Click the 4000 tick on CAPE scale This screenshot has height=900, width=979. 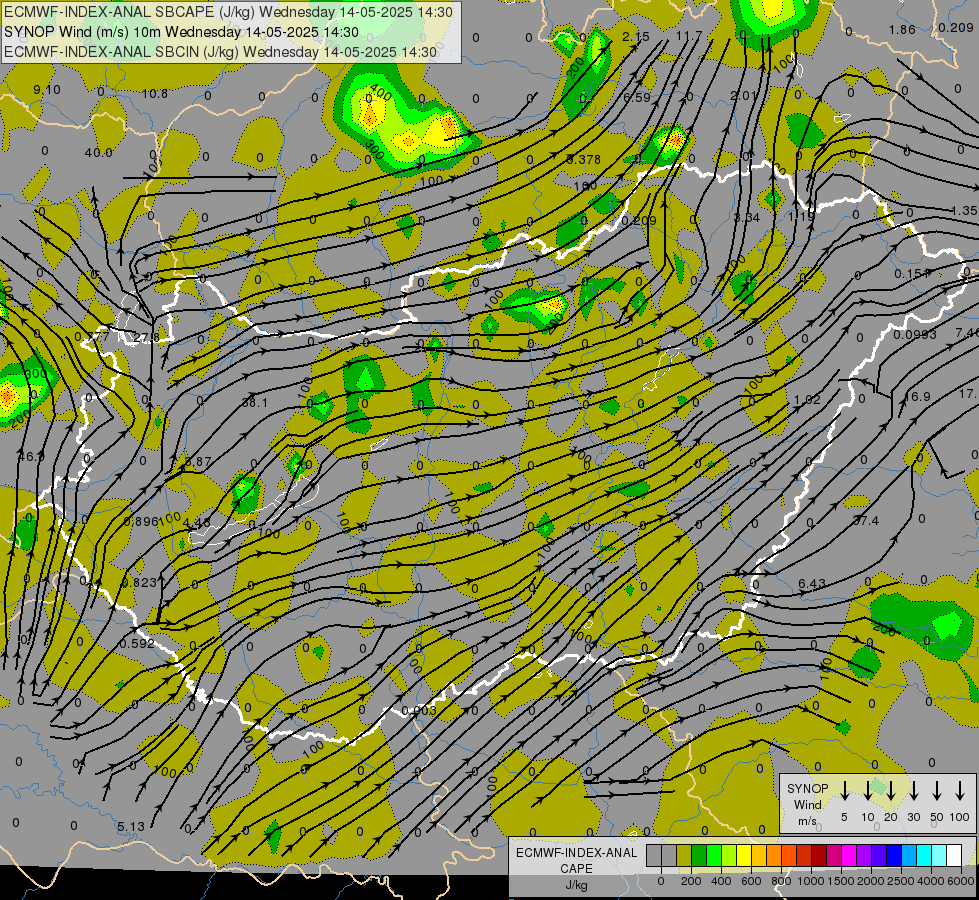(931, 881)
